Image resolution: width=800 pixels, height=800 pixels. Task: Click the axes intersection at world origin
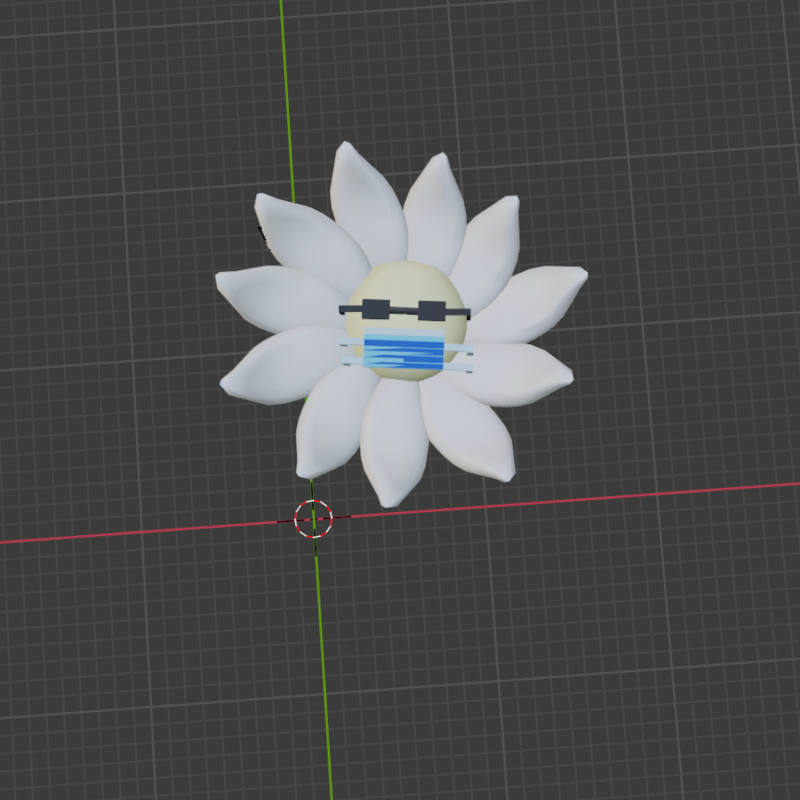tap(313, 517)
